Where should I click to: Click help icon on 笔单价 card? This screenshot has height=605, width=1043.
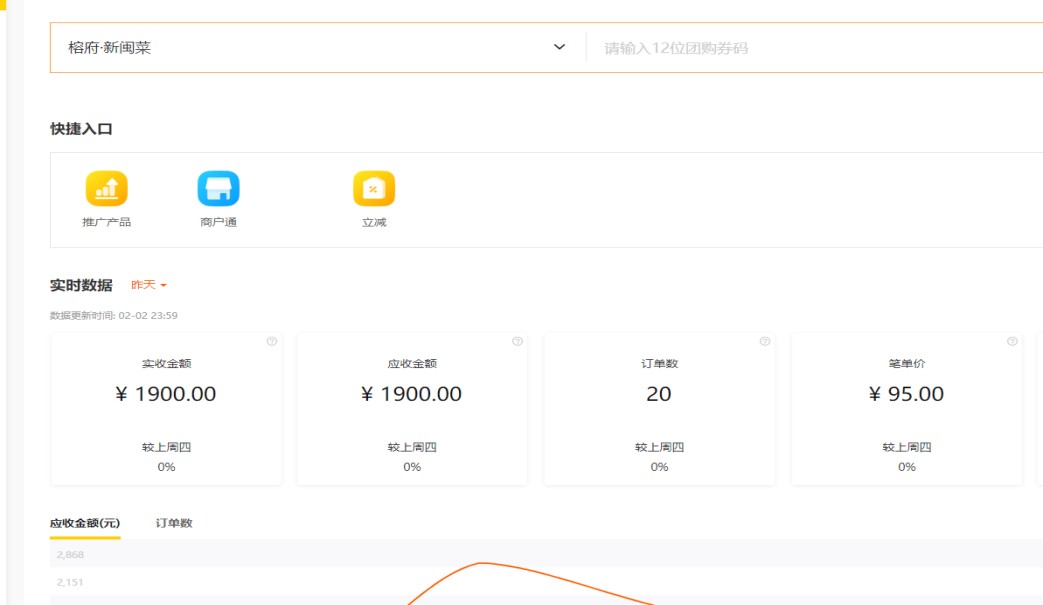(1012, 341)
